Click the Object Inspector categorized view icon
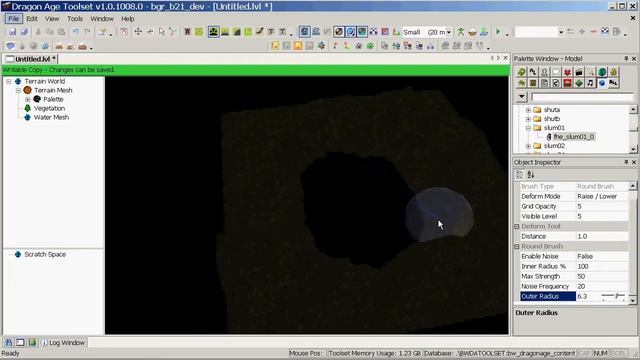This screenshot has height=360, width=640. [x=520, y=175]
